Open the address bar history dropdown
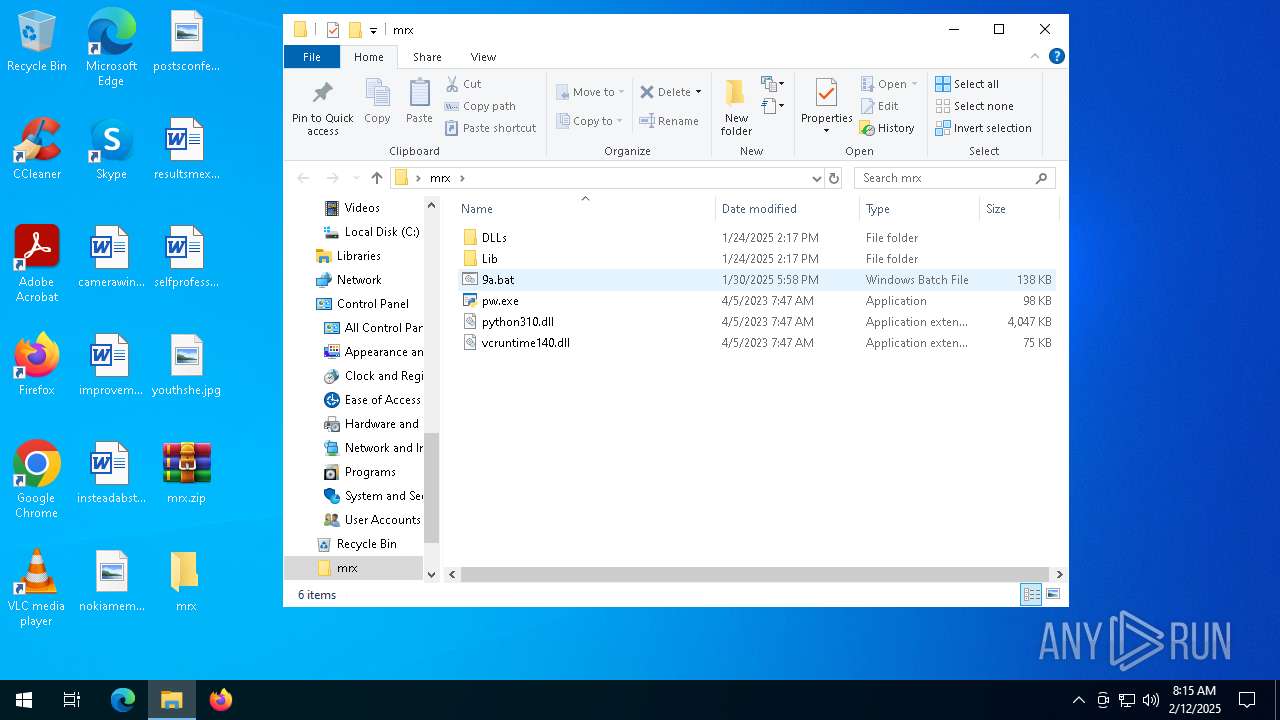1280x720 pixels. pyautogui.click(x=816, y=178)
